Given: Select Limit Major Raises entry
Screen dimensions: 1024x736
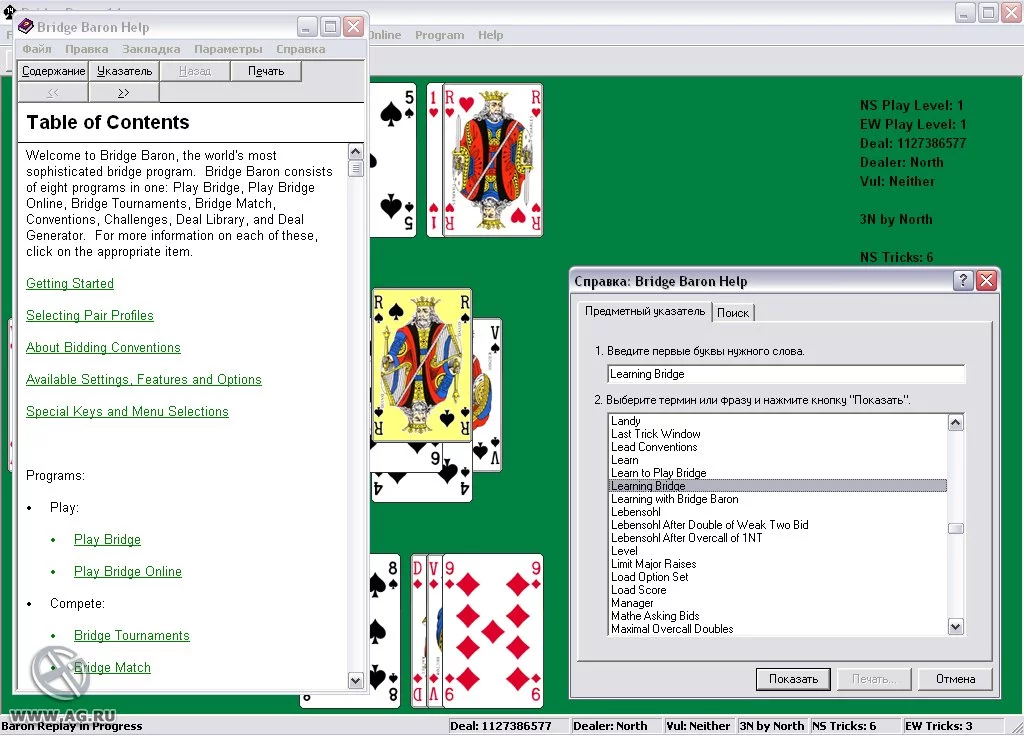Looking at the screenshot, I should [653, 564].
